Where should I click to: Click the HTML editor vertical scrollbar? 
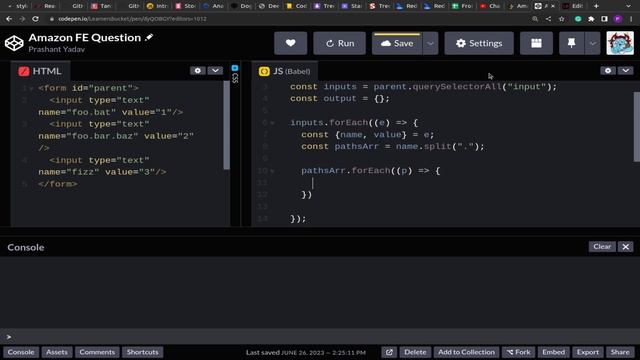(x=227, y=125)
